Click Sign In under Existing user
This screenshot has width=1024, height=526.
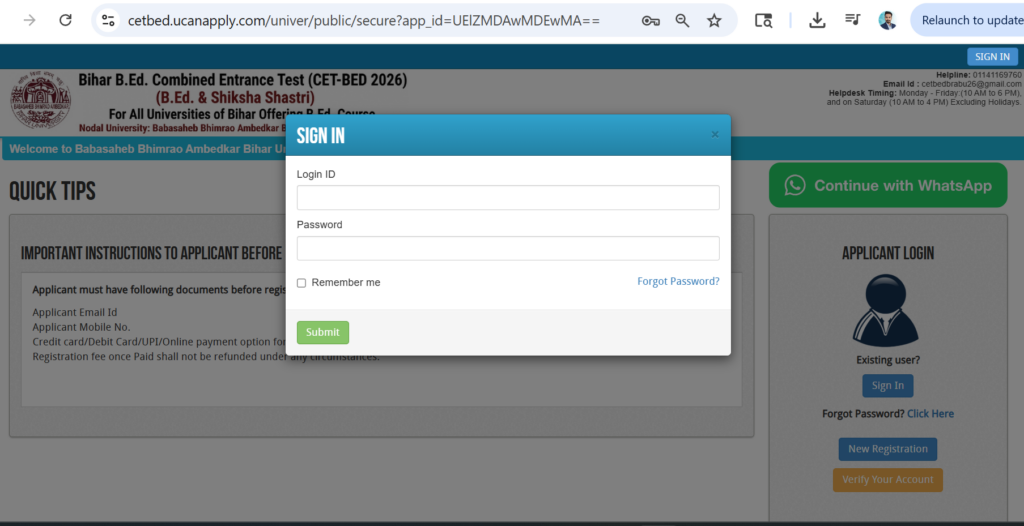click(888, 386)
